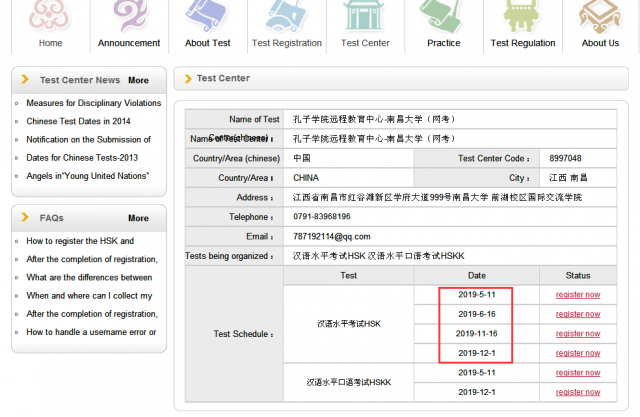Click 'register now' for HSKK 2019-12-1
This screenshot has width=640, height=417.
click(578, 391)
